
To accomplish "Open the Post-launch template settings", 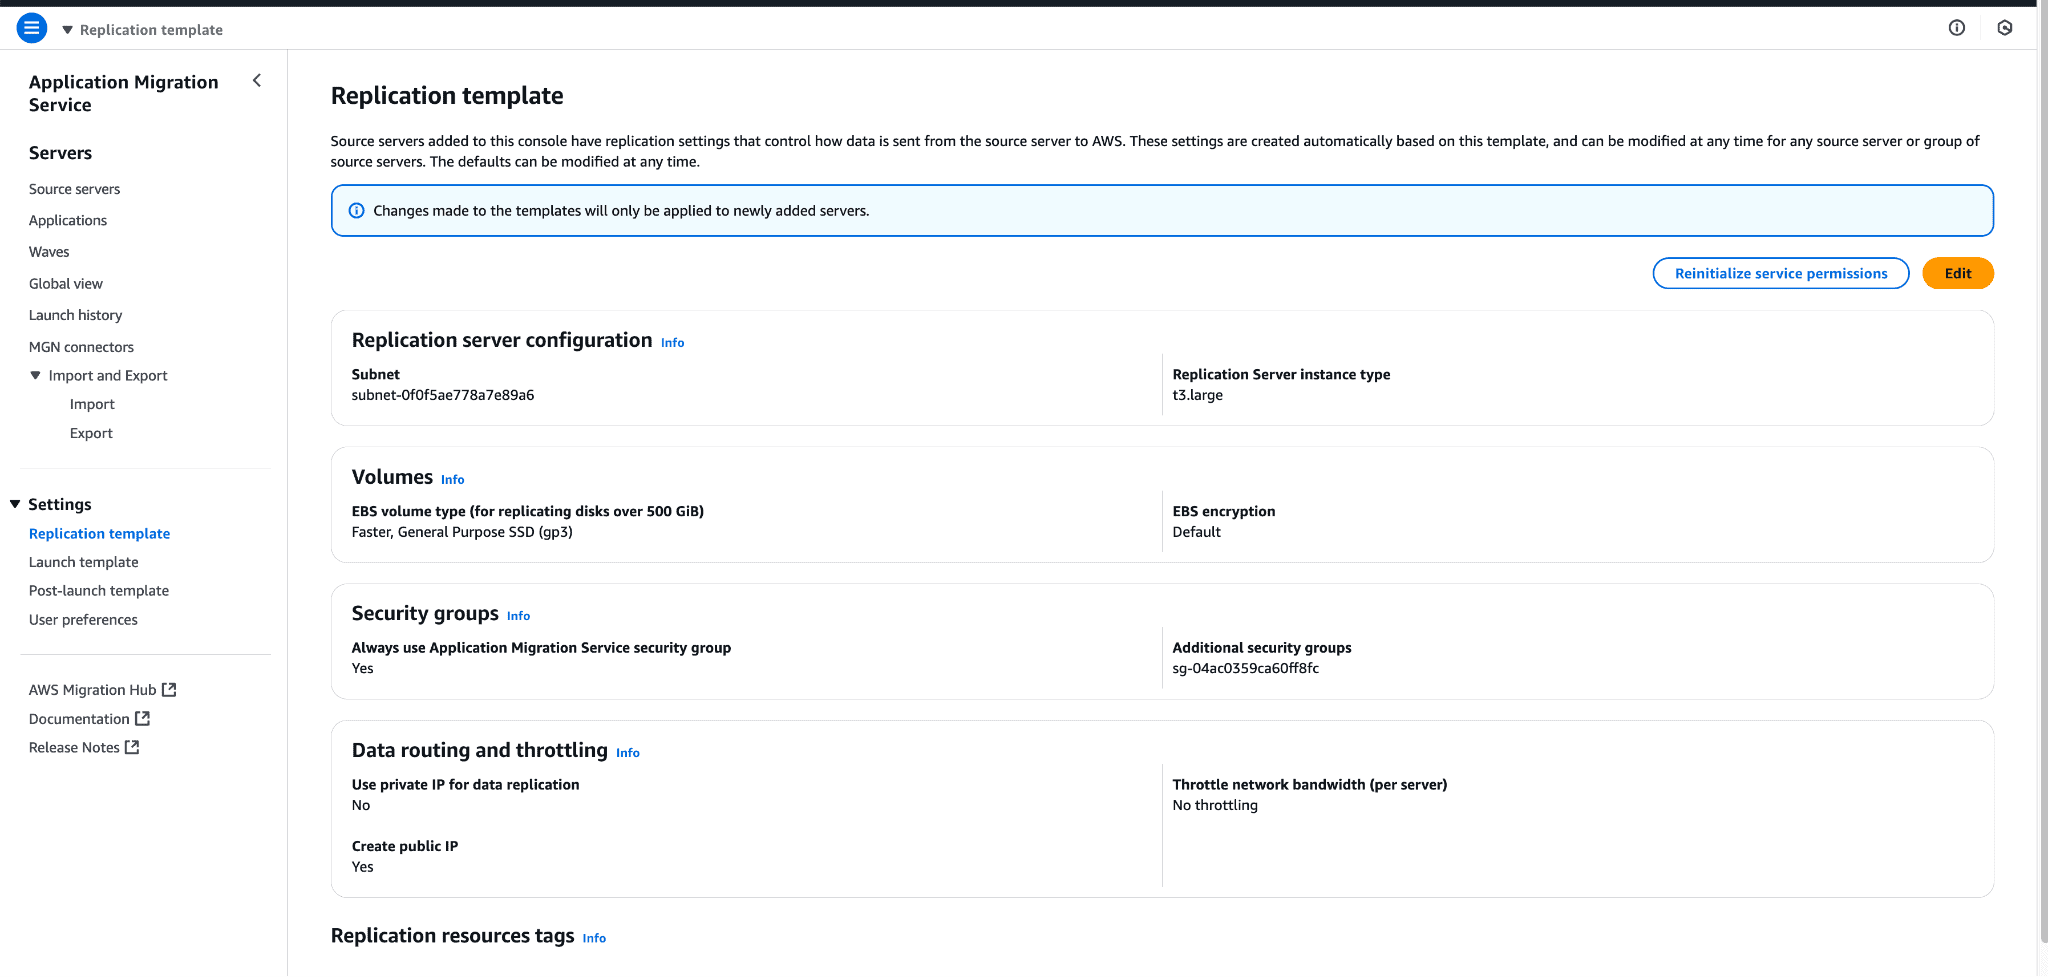I will coord(99,591).
